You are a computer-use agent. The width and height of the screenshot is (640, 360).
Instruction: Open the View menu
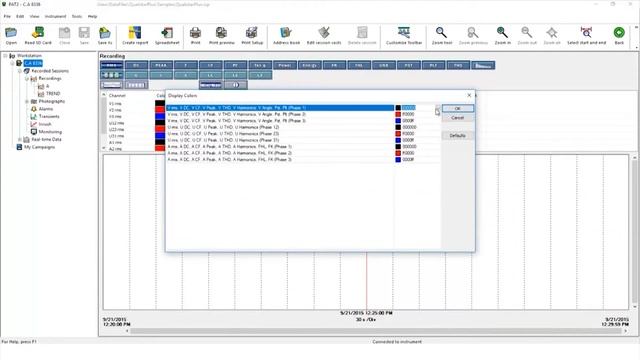[34, 16]
